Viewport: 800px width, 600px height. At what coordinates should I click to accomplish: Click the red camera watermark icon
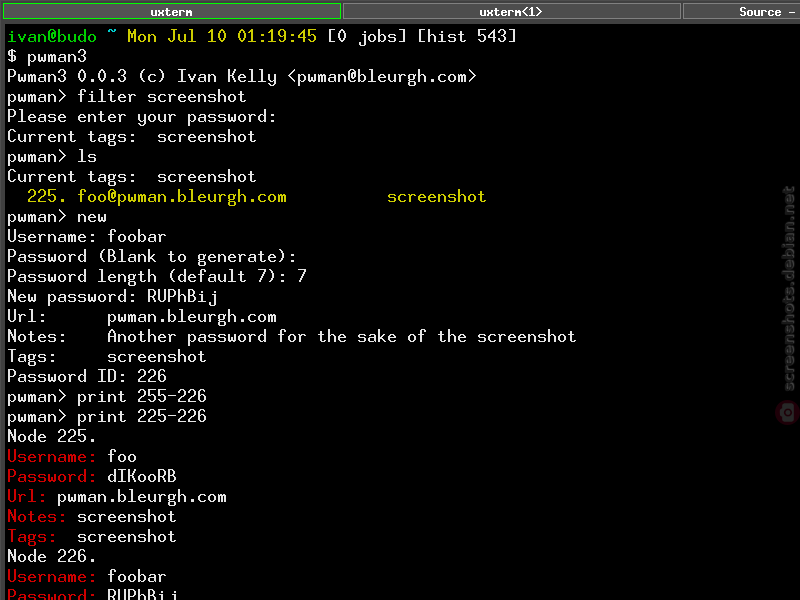tap(788, 412)
